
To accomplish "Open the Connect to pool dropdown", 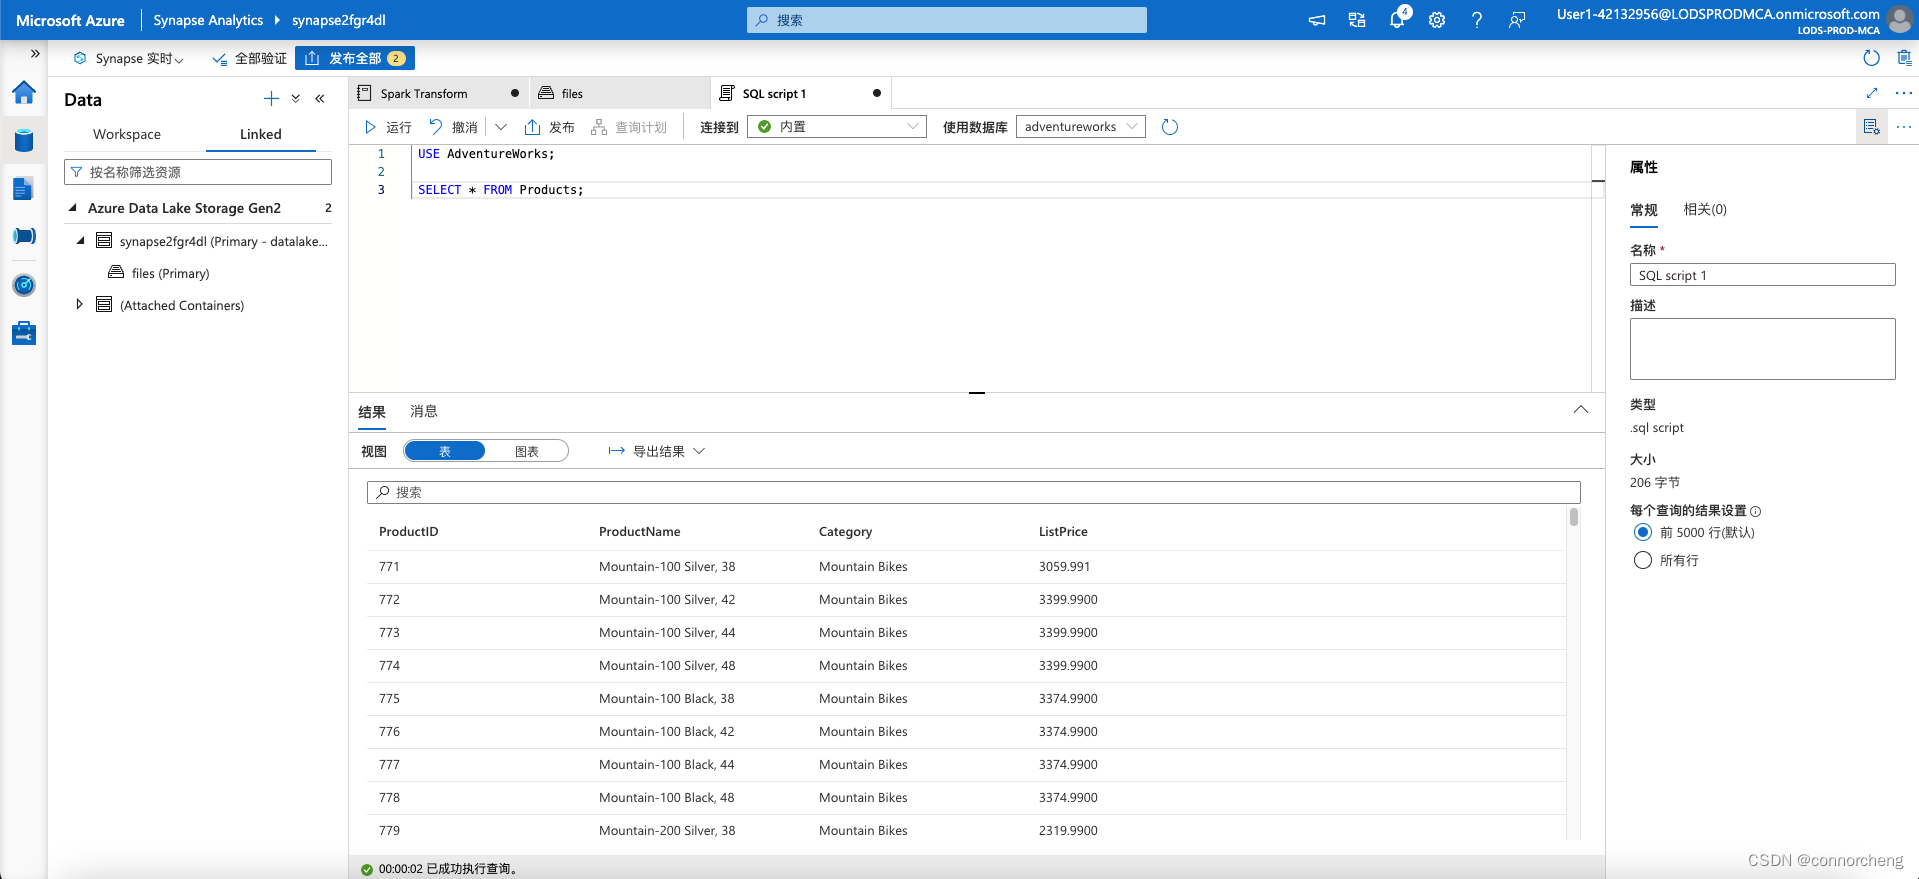I will coord(837,127).
